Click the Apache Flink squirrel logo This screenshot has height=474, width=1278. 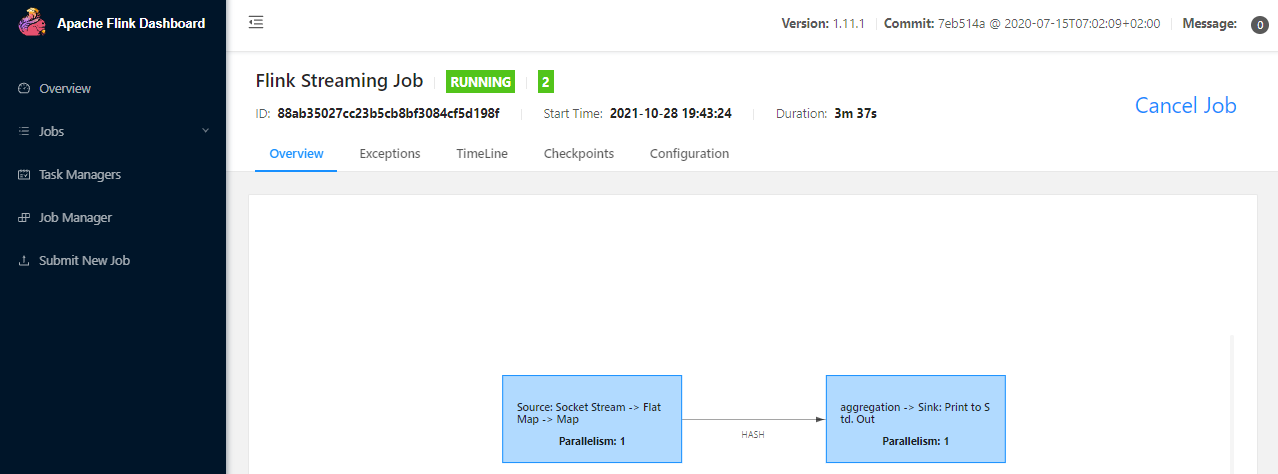click(x=33, y=23)
